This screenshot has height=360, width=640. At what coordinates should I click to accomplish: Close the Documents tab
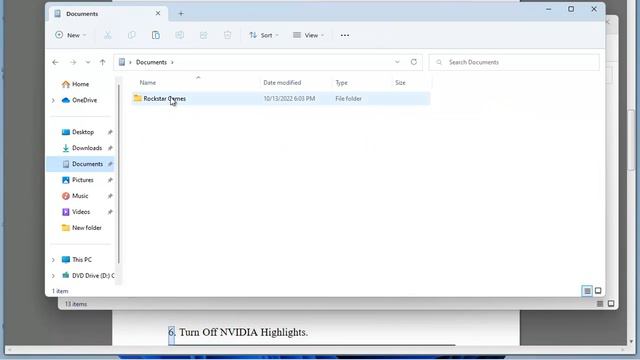coord(158,13)
